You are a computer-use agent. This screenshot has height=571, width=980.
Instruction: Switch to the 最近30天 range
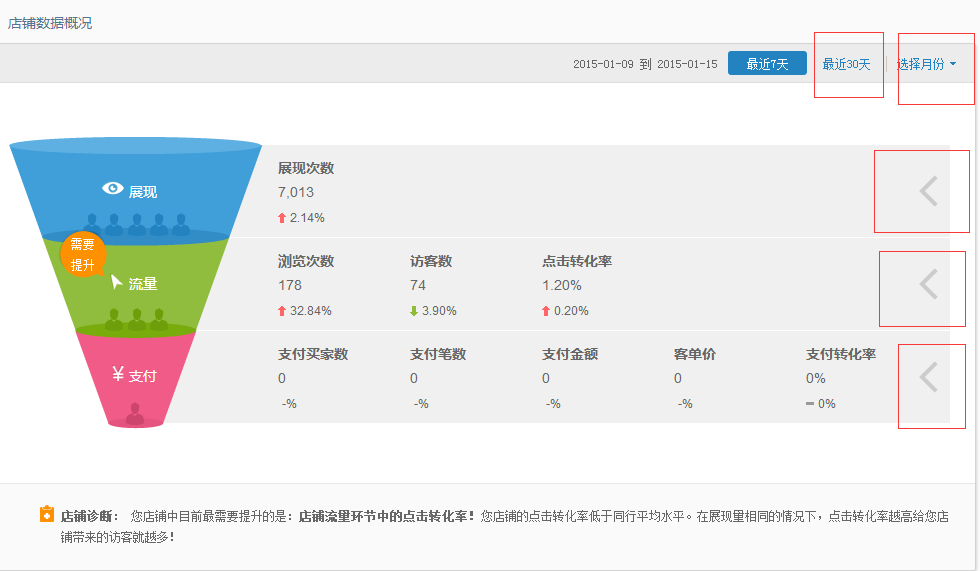click(846, 64)
